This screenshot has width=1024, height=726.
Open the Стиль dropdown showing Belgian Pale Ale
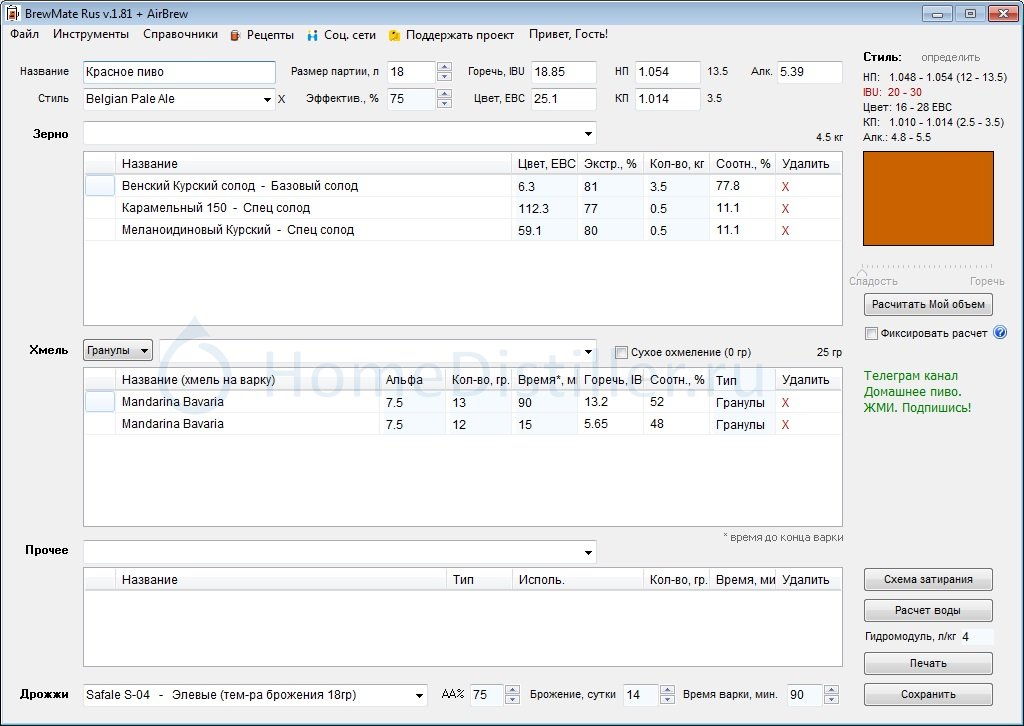pos(267,99)
